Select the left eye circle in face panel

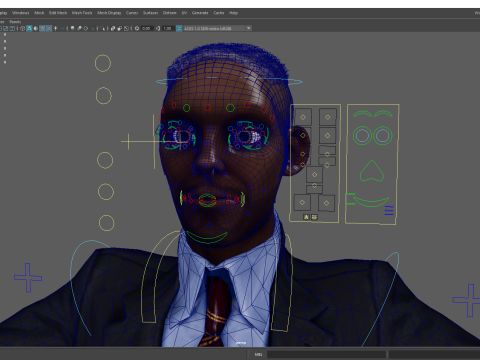pos(363,135)
